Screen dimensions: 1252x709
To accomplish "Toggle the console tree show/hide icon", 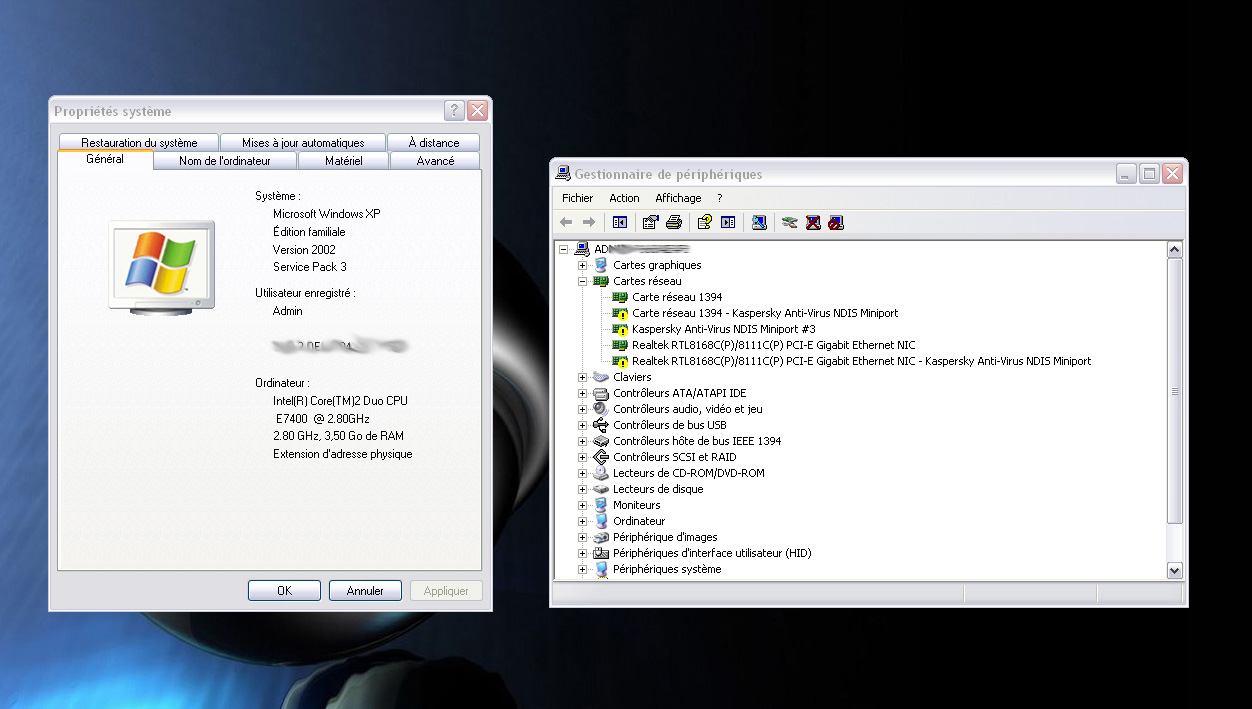I will pos(620,222).
